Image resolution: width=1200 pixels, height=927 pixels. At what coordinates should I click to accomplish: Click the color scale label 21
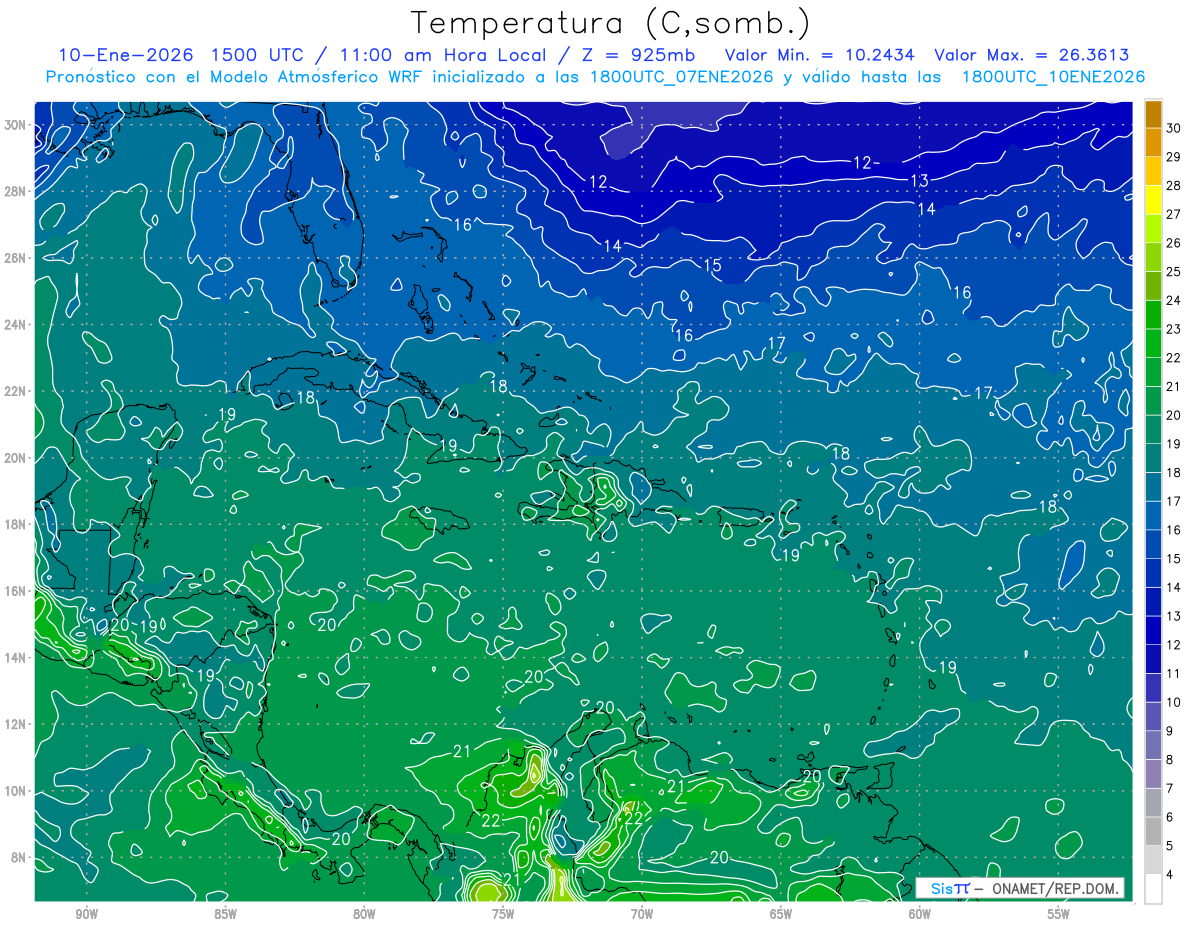(1173, 387)
